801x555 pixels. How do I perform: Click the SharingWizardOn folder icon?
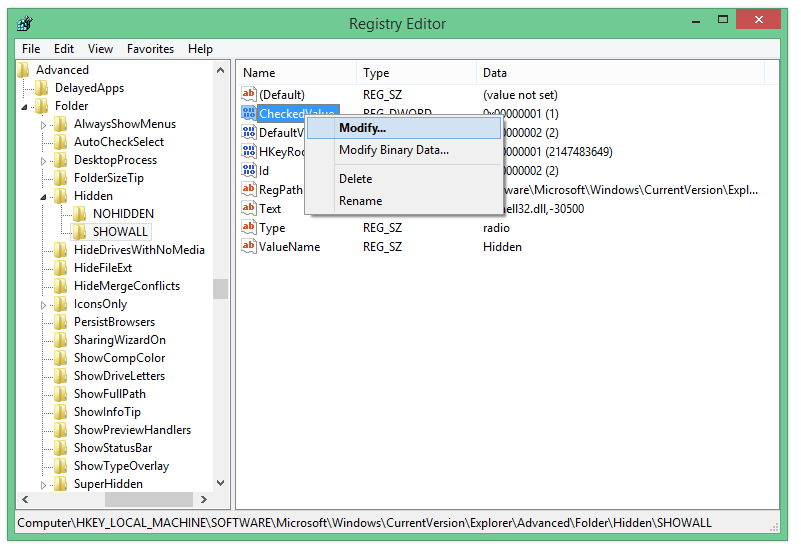point(61,340)
